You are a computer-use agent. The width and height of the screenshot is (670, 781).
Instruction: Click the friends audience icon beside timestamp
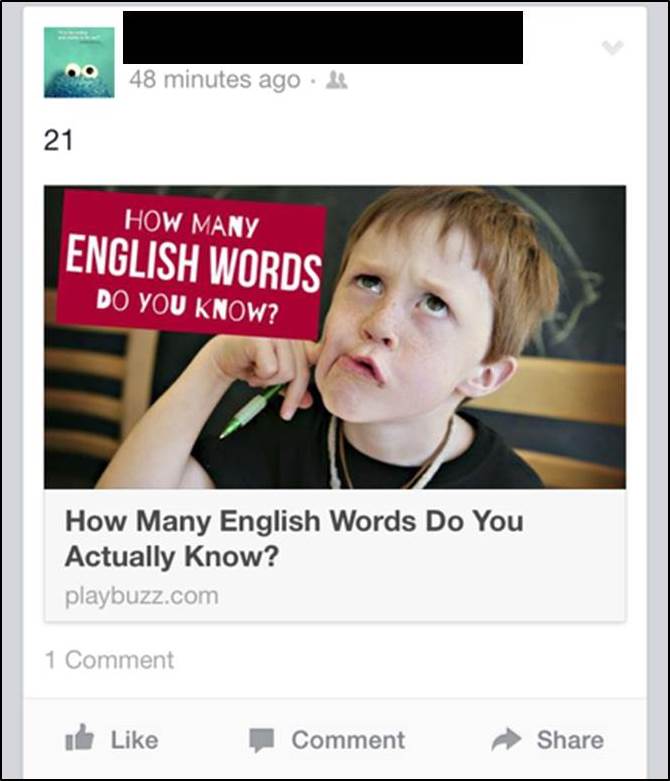coord(337,80)
